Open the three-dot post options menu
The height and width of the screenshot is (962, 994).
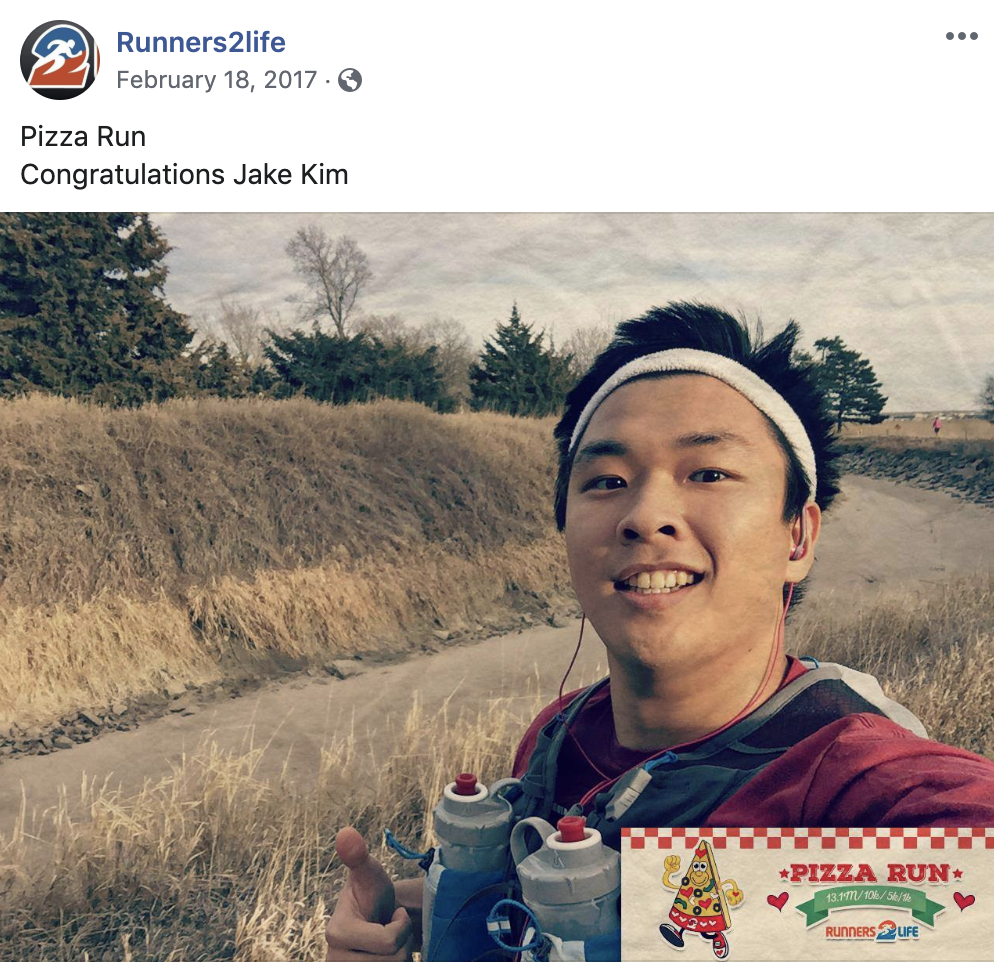961,36
